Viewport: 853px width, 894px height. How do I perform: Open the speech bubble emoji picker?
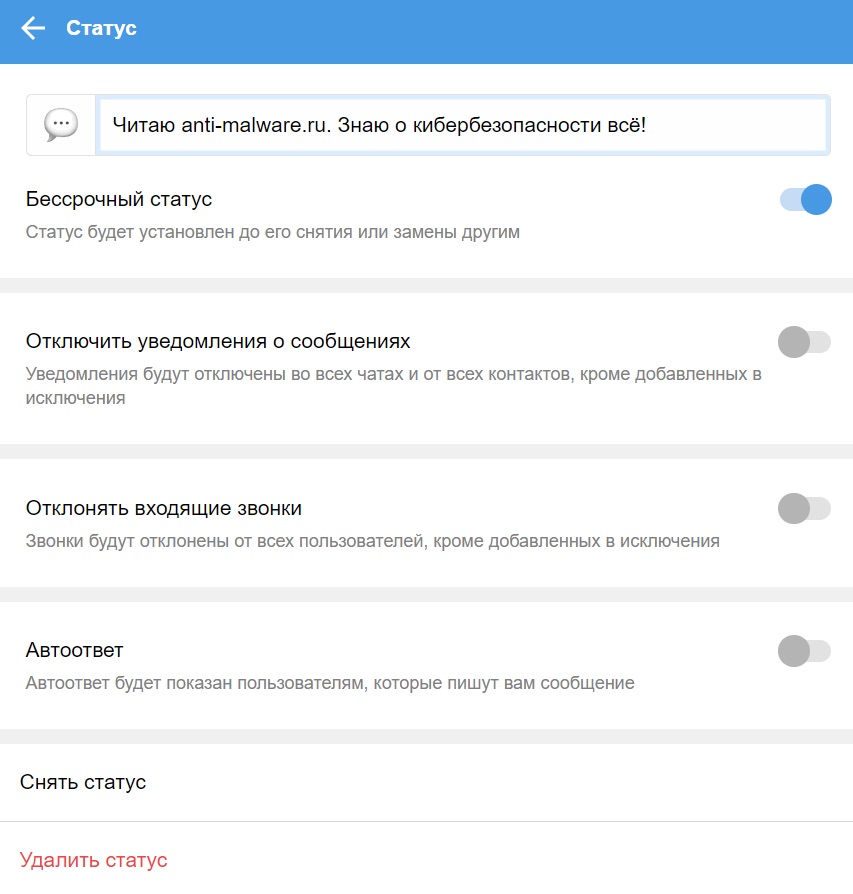tap(61, 125)
